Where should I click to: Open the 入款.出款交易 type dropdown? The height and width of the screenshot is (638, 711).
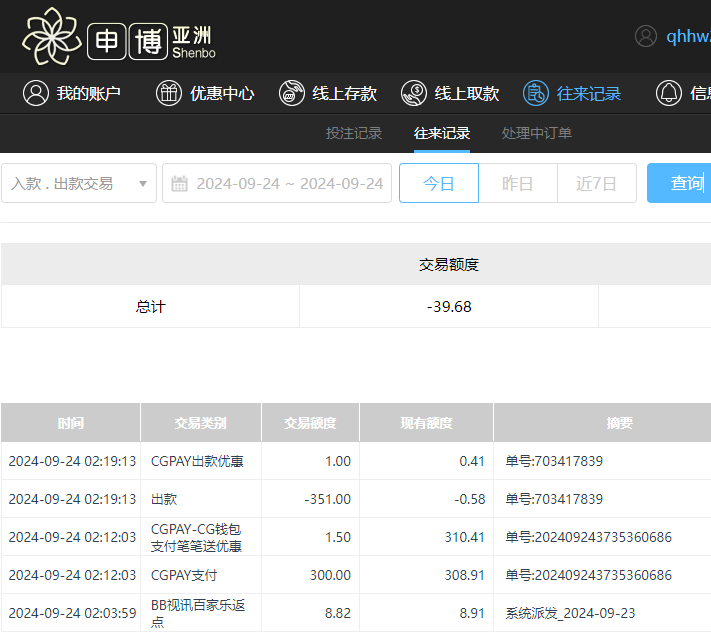[70, 183]
